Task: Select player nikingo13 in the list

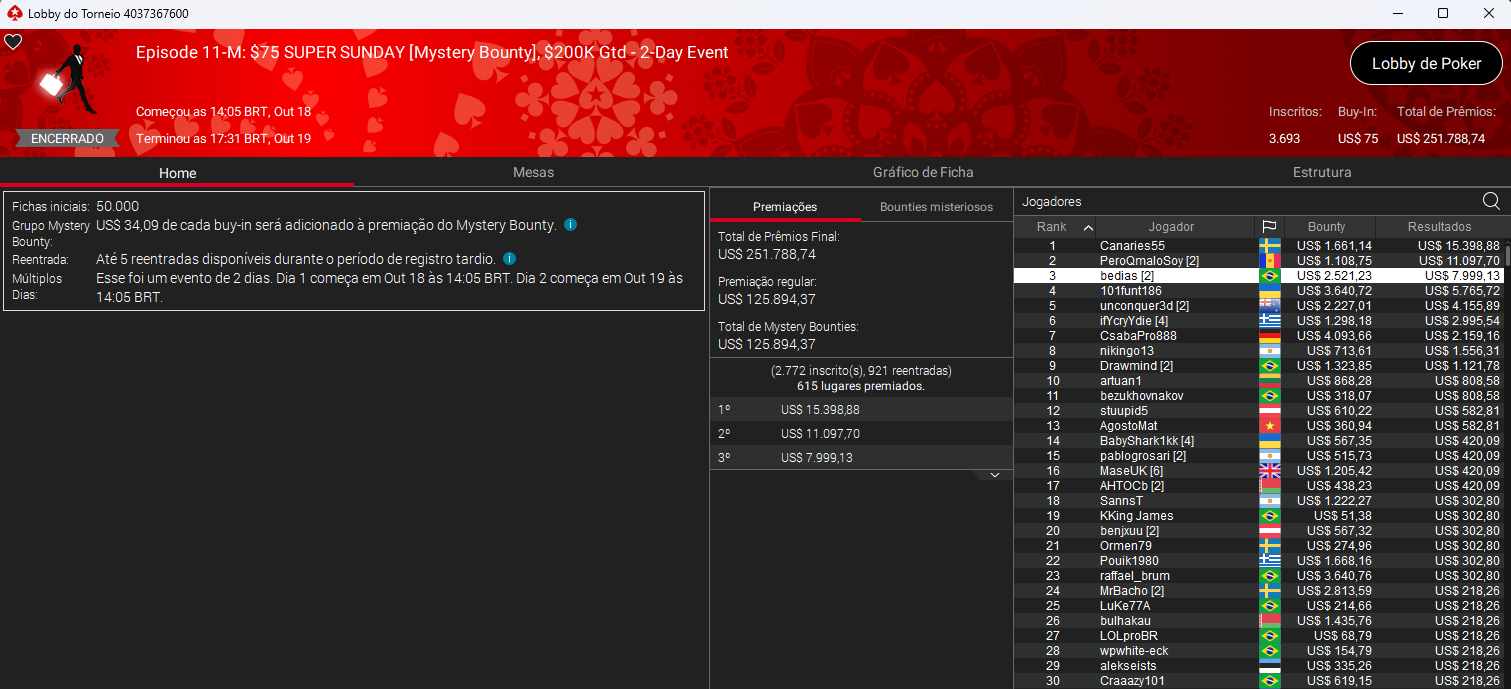Action: tap(1260, 351)
